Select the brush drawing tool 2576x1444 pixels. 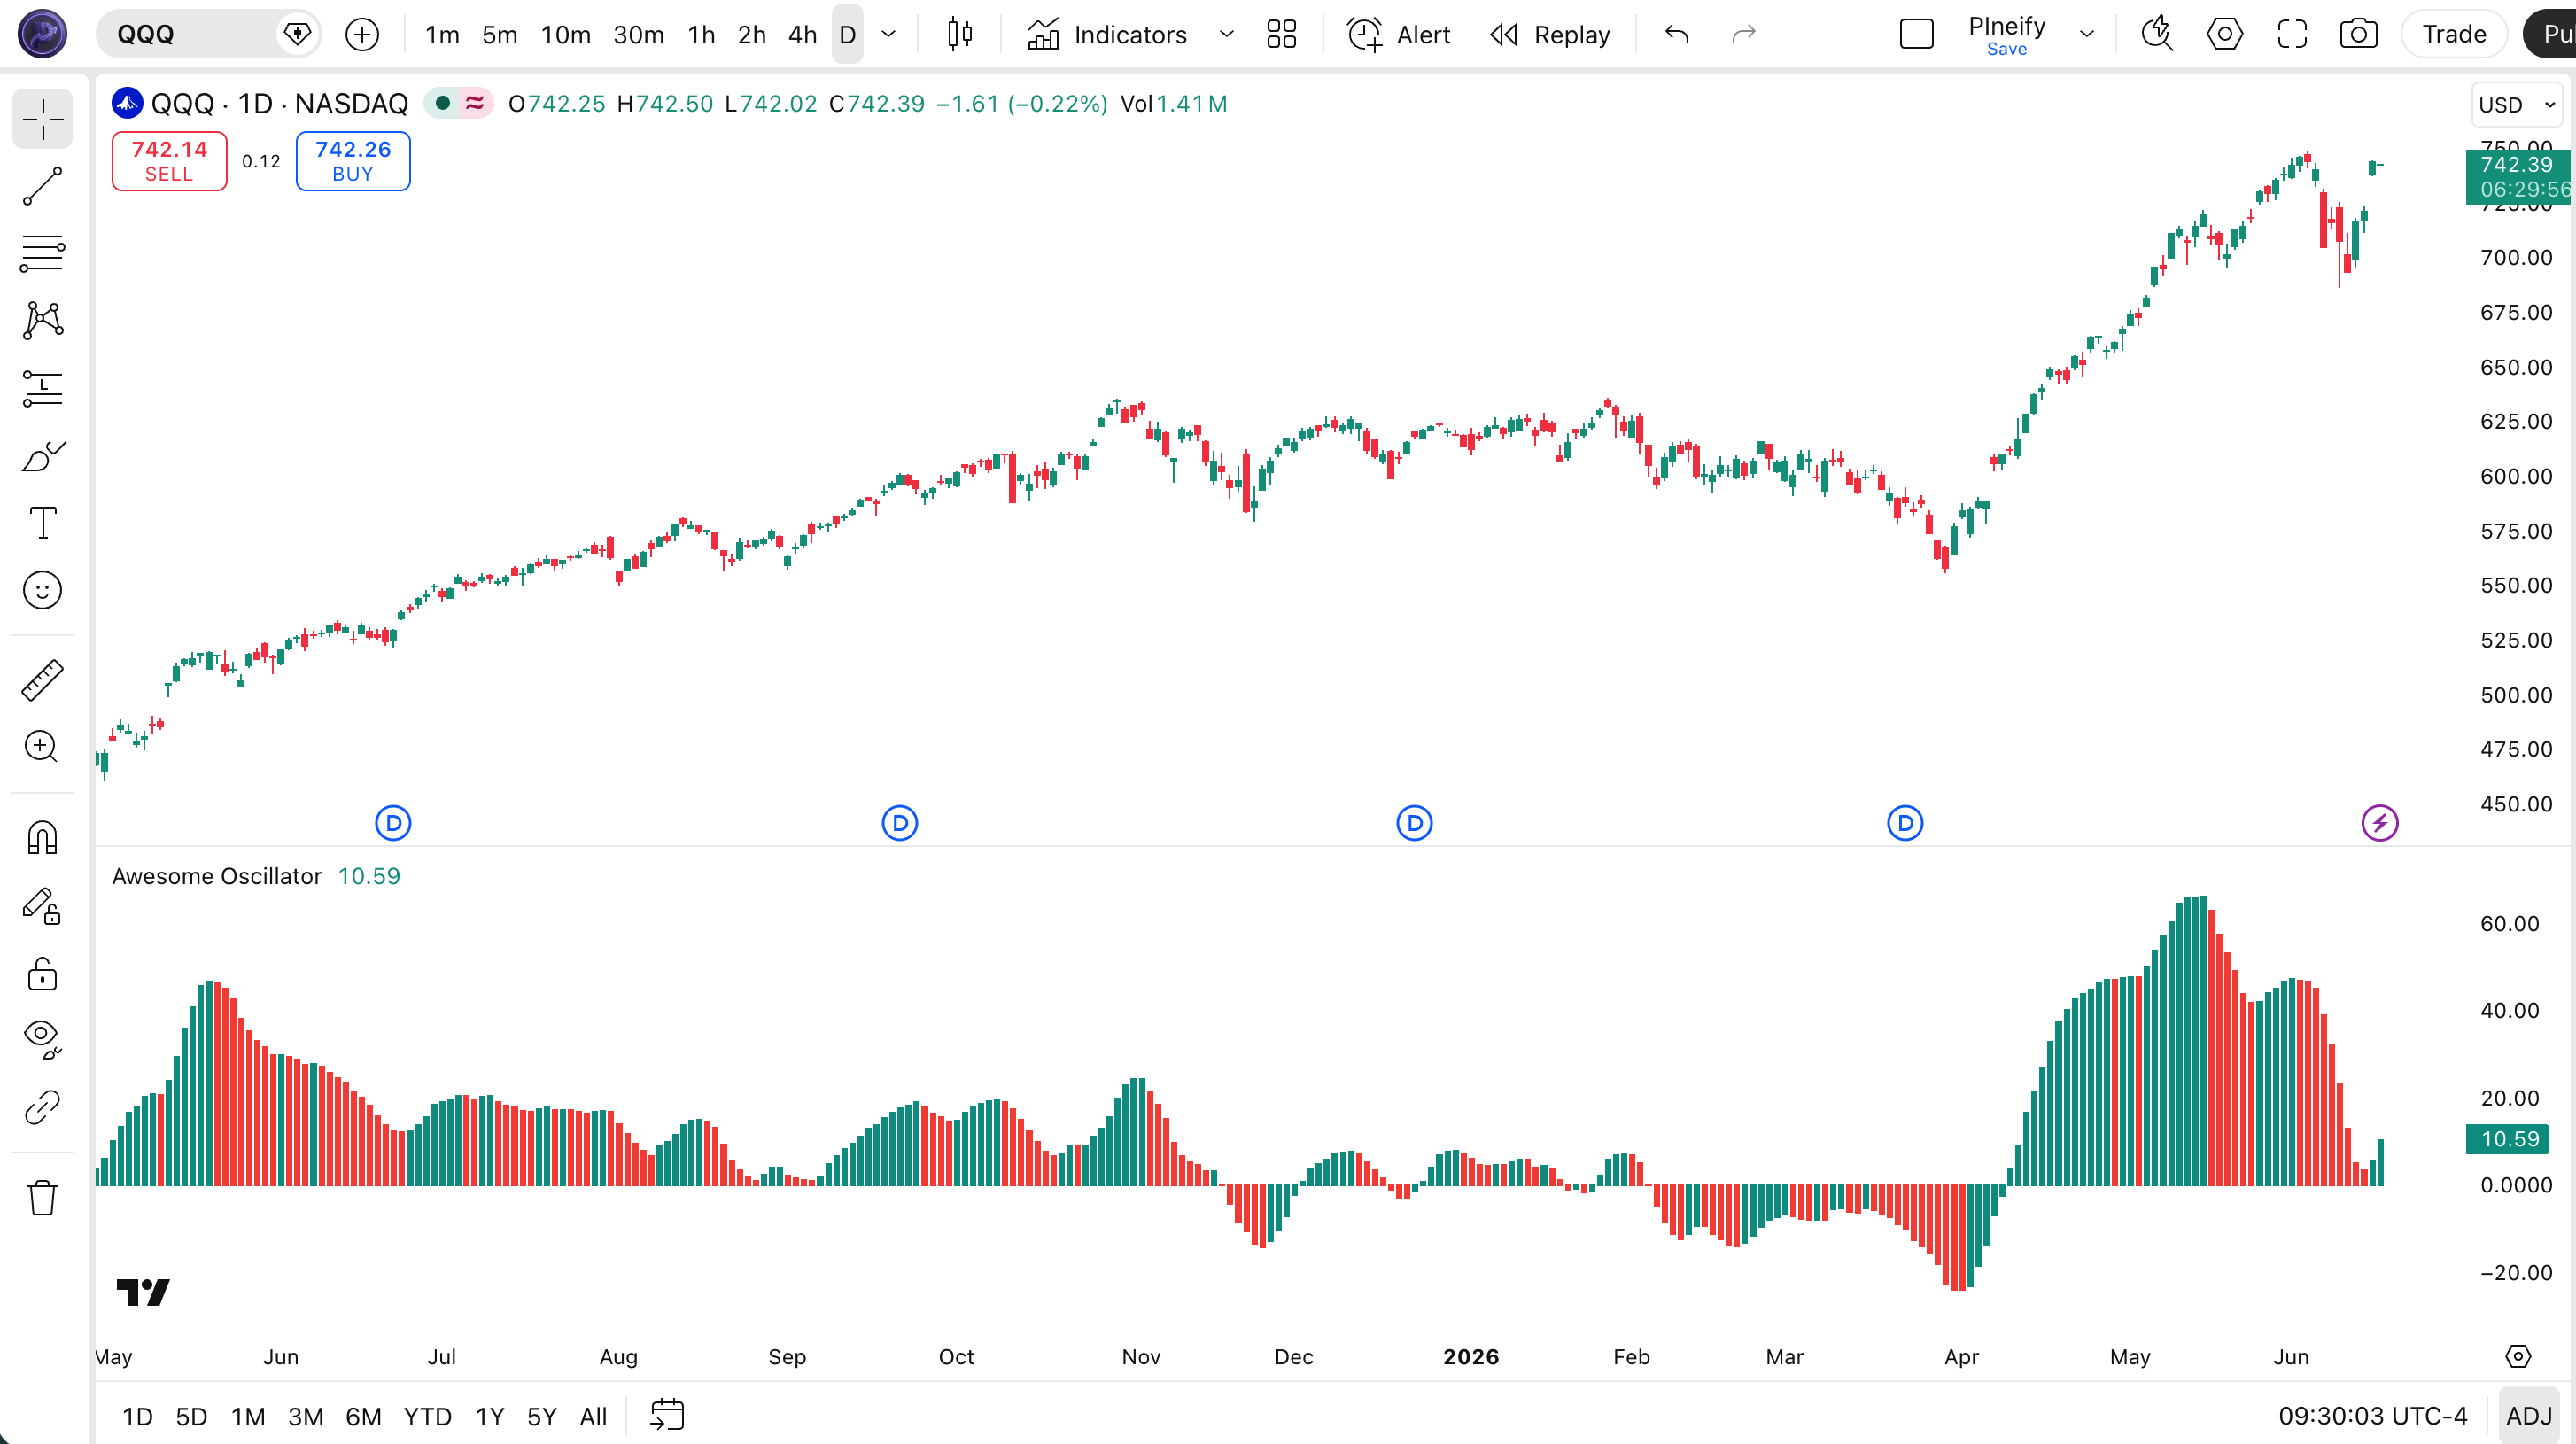click(42, 456)
